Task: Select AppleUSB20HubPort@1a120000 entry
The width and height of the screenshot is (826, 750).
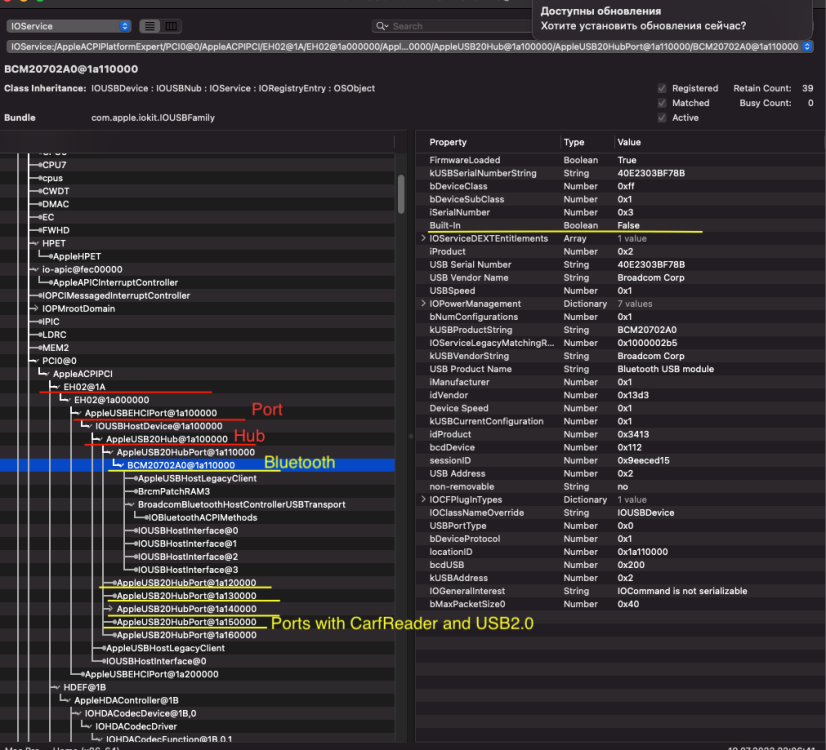Action: [186, 583]
